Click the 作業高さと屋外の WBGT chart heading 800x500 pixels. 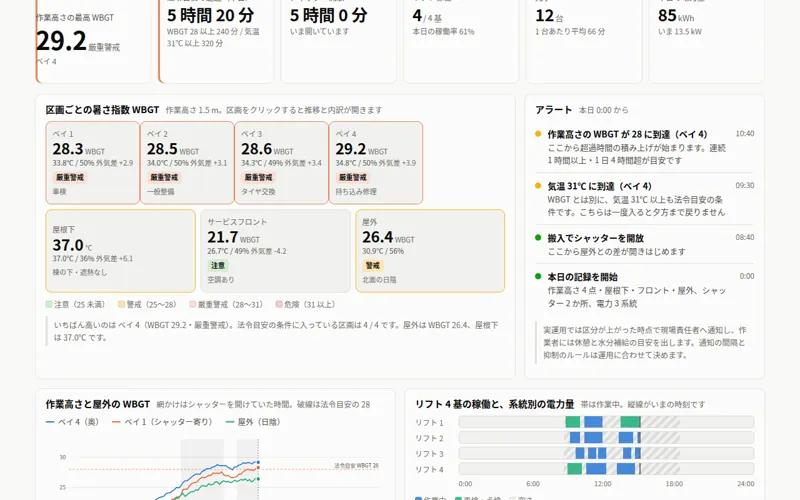point(98,404)
